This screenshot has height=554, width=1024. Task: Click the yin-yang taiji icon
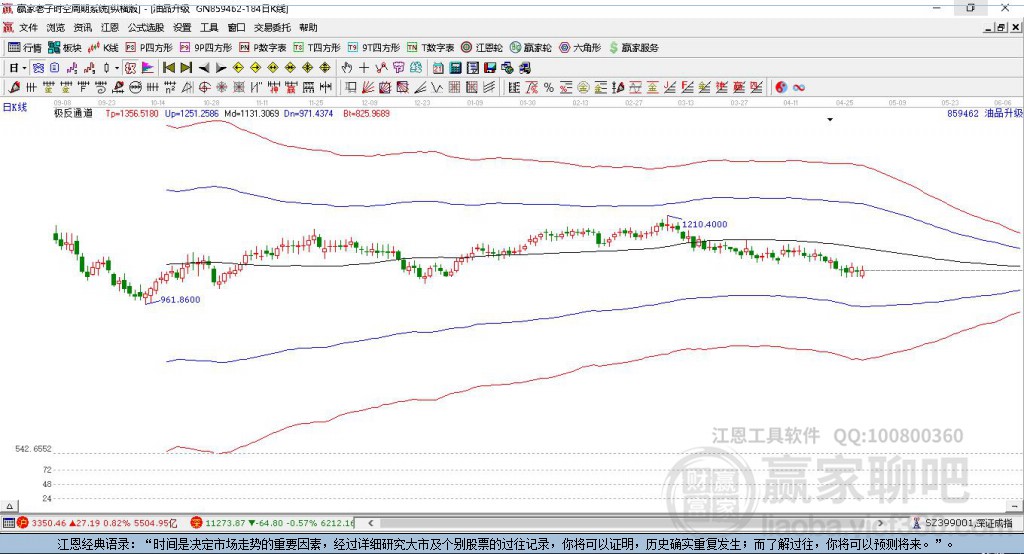[781, 88]
